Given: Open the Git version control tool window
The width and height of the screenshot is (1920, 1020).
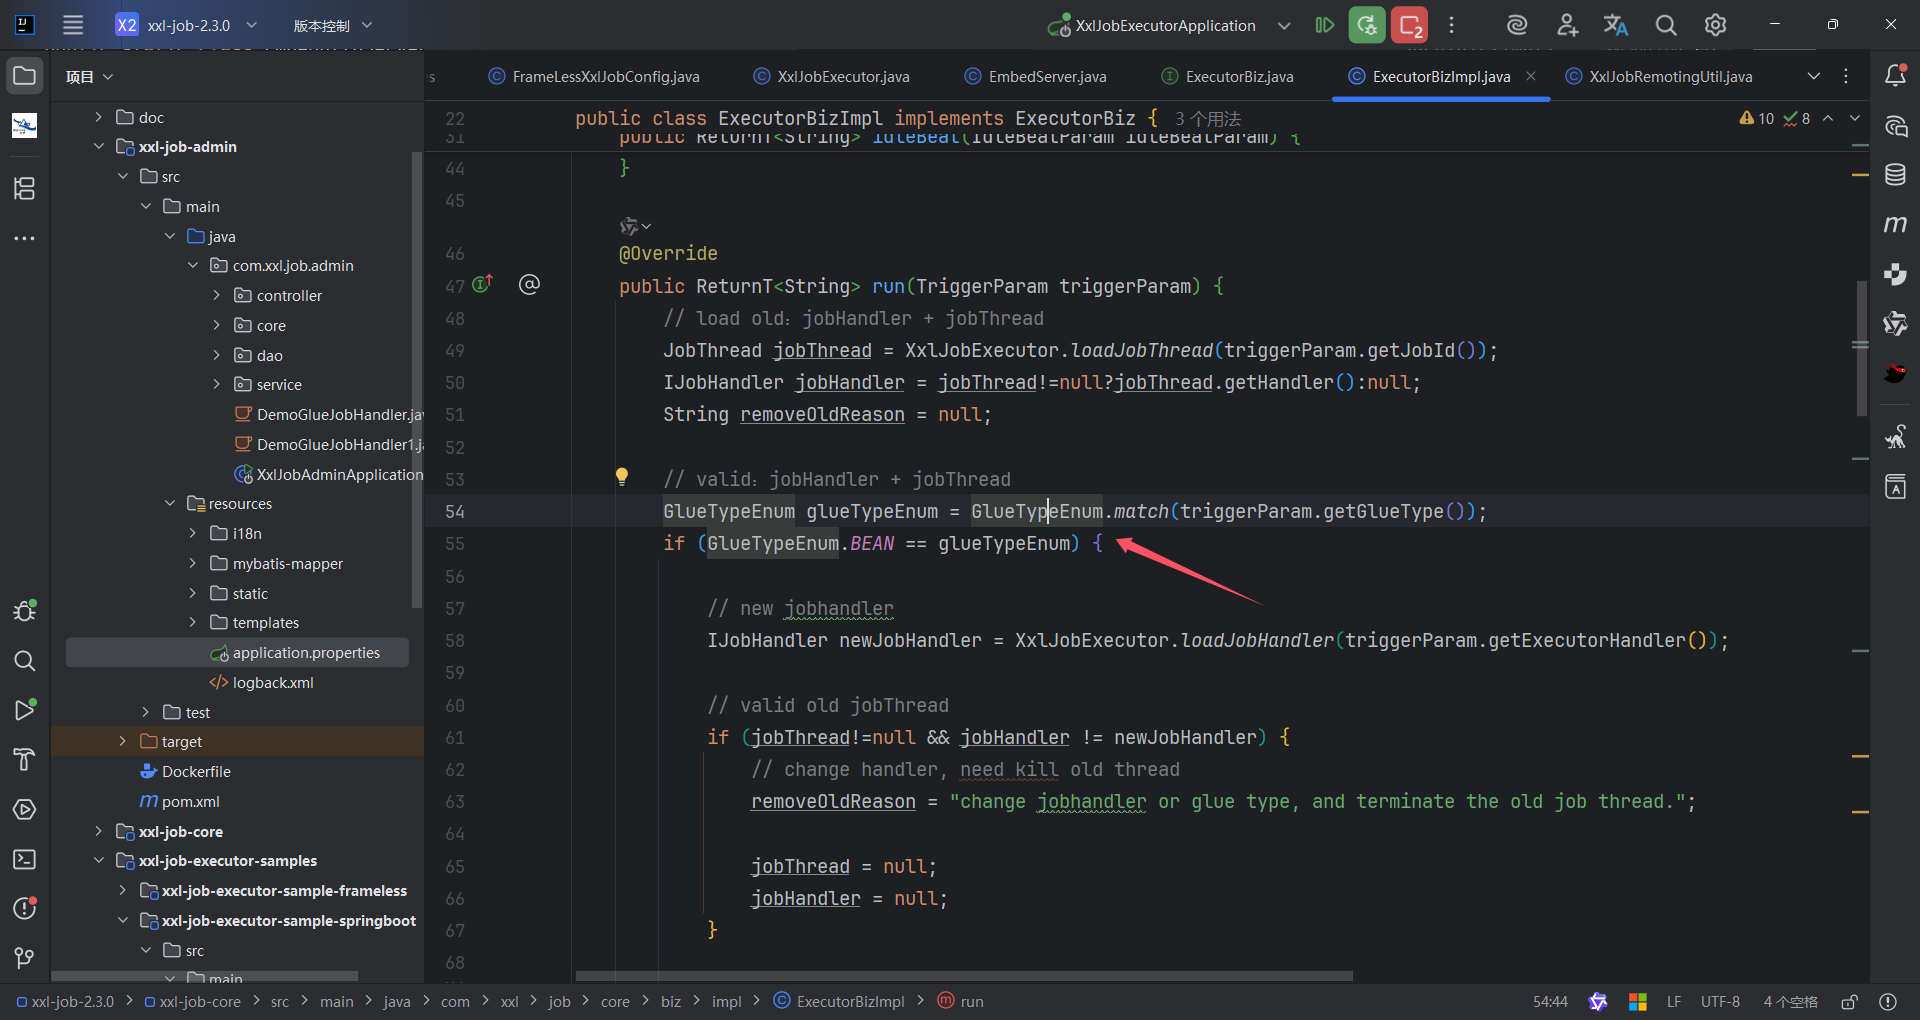Looking at the screenshot, I should (25, 958).
